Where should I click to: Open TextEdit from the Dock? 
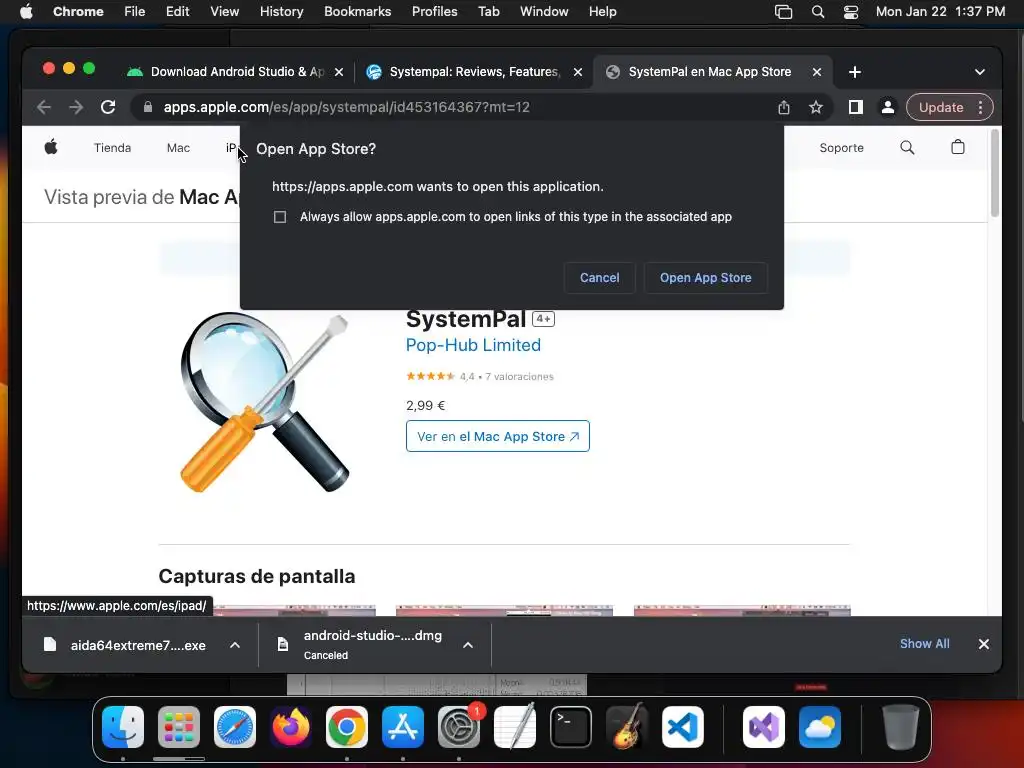point(515,727)
